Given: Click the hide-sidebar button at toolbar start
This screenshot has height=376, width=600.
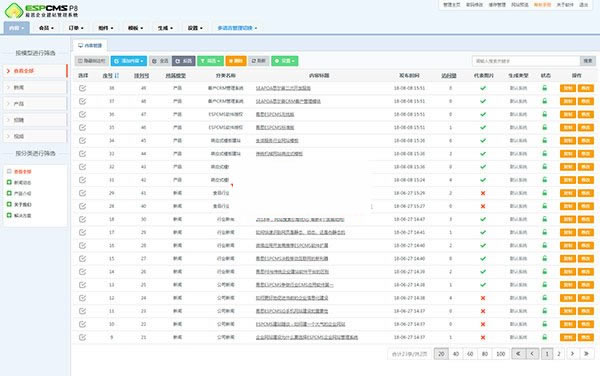Looking at the screenshot, I should point(92,61).
